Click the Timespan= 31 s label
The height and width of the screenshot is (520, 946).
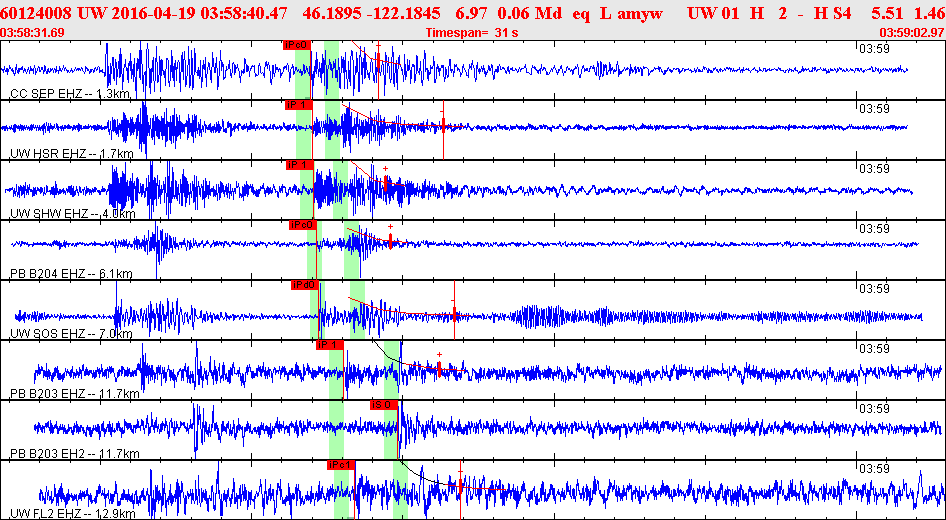[x=471, y=33]
